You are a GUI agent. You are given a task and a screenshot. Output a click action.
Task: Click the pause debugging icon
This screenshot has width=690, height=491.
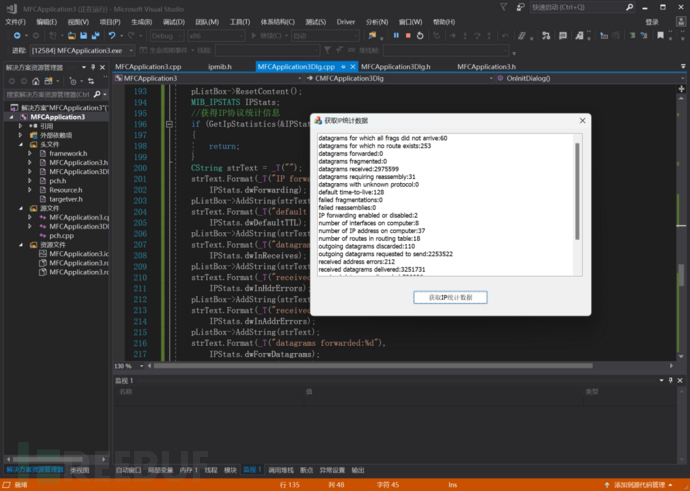(396, 35)
